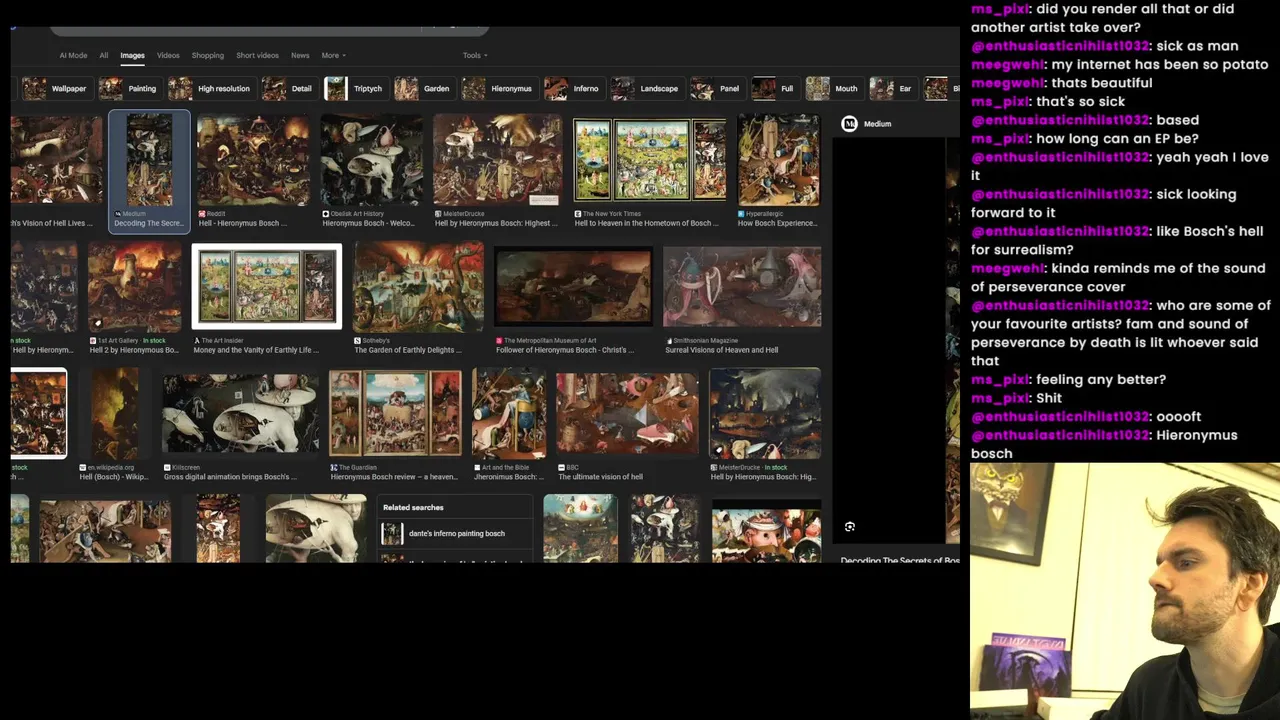Open the Short videos tab

point(257,55)
